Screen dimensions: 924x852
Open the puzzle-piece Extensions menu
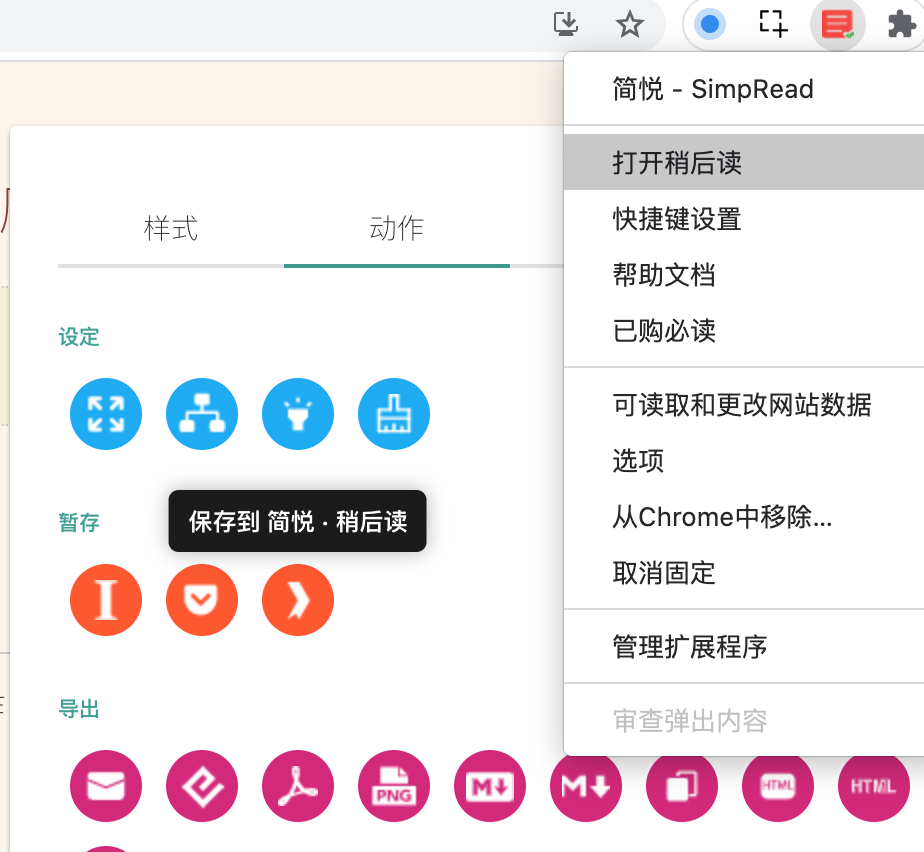tap(902, 24)
